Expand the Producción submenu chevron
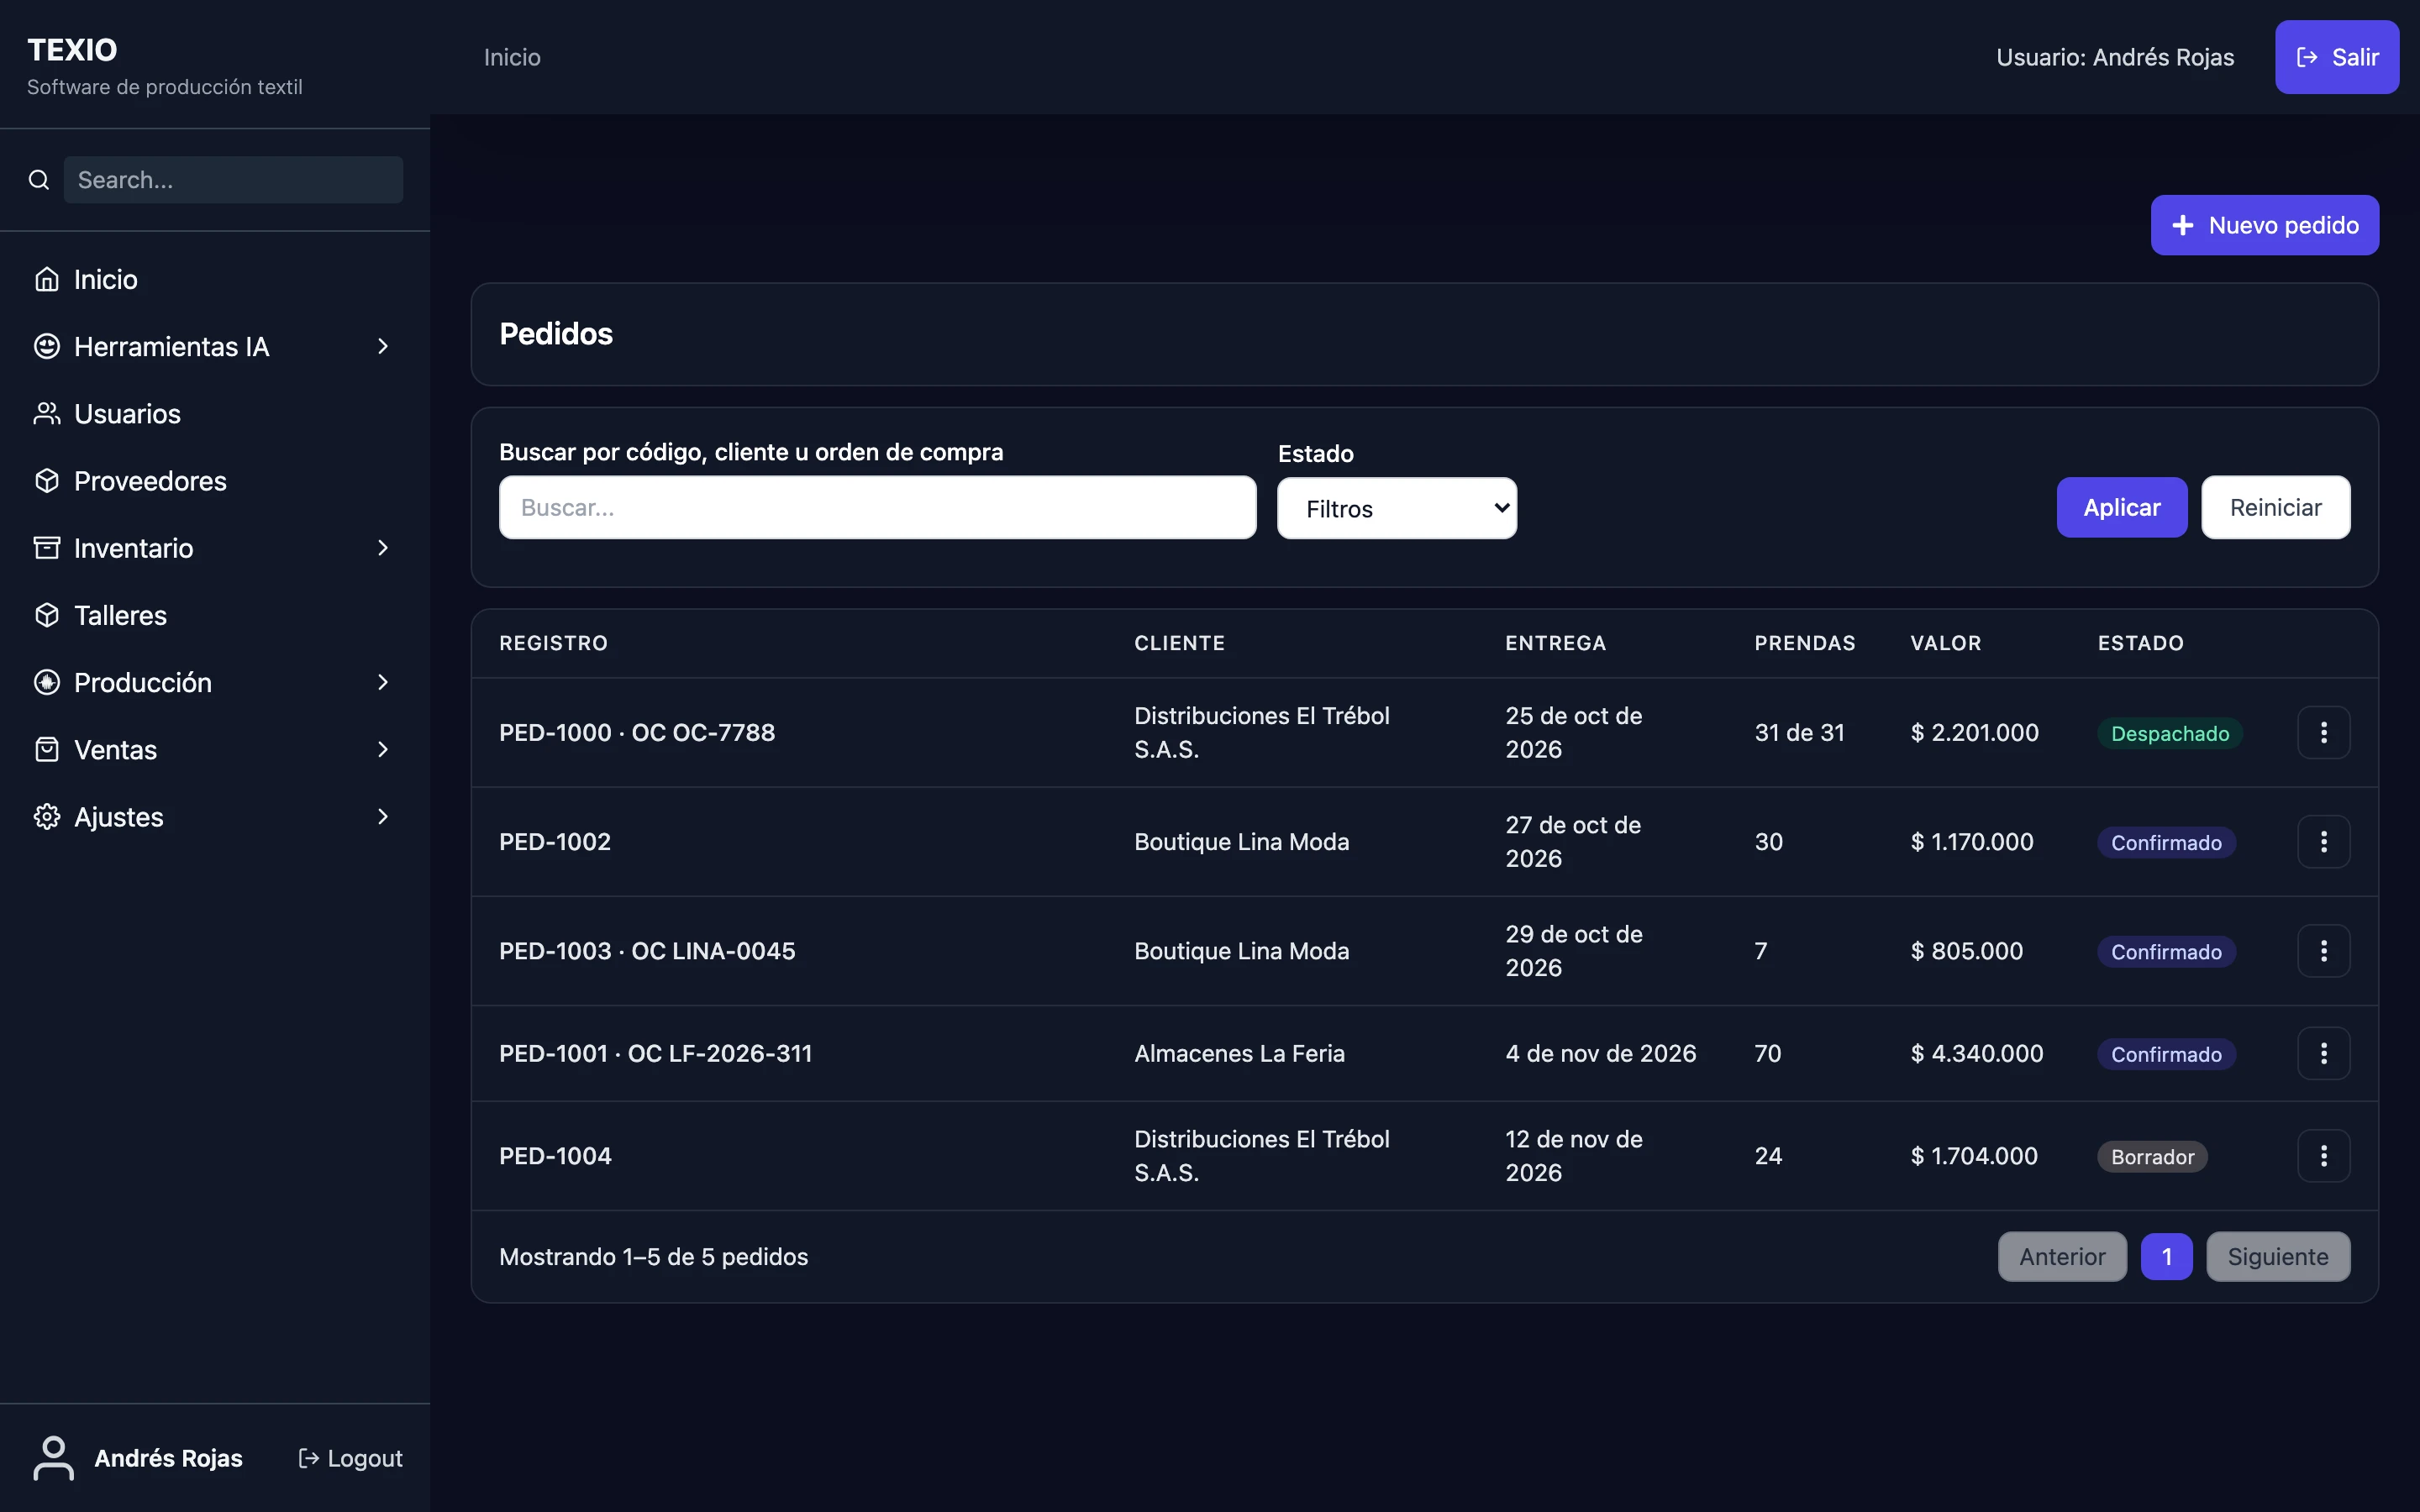The width and height of the screenshot is (2420, 1512). click(383, 682)
